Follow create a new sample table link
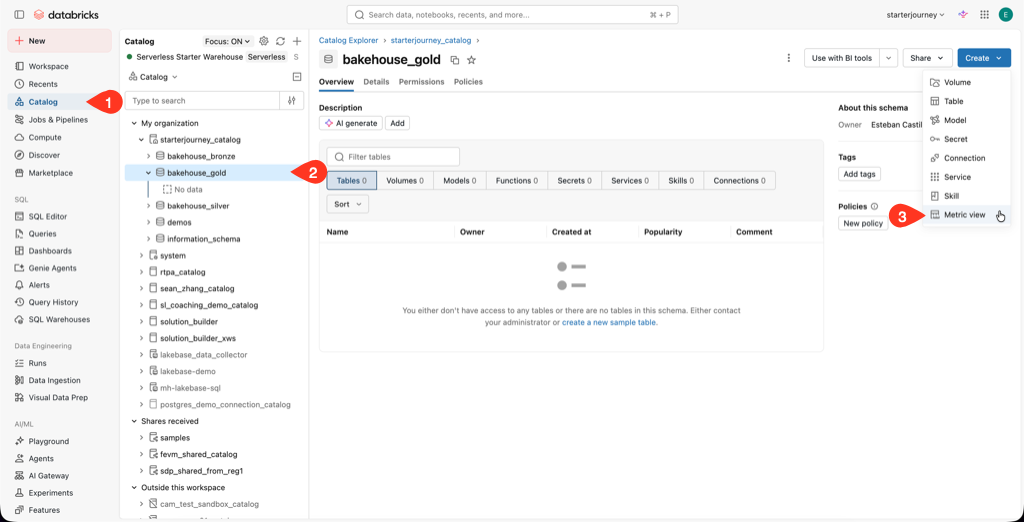 click(609, 323)
